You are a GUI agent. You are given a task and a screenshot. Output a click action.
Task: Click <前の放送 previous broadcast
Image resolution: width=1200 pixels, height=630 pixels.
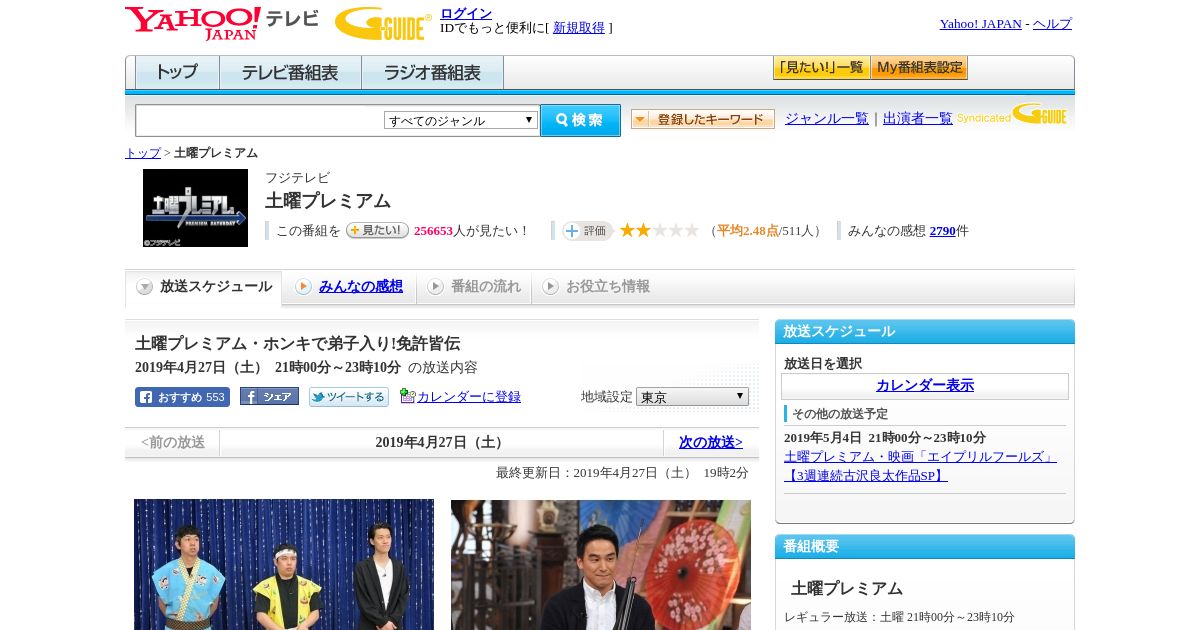(173, 442)
